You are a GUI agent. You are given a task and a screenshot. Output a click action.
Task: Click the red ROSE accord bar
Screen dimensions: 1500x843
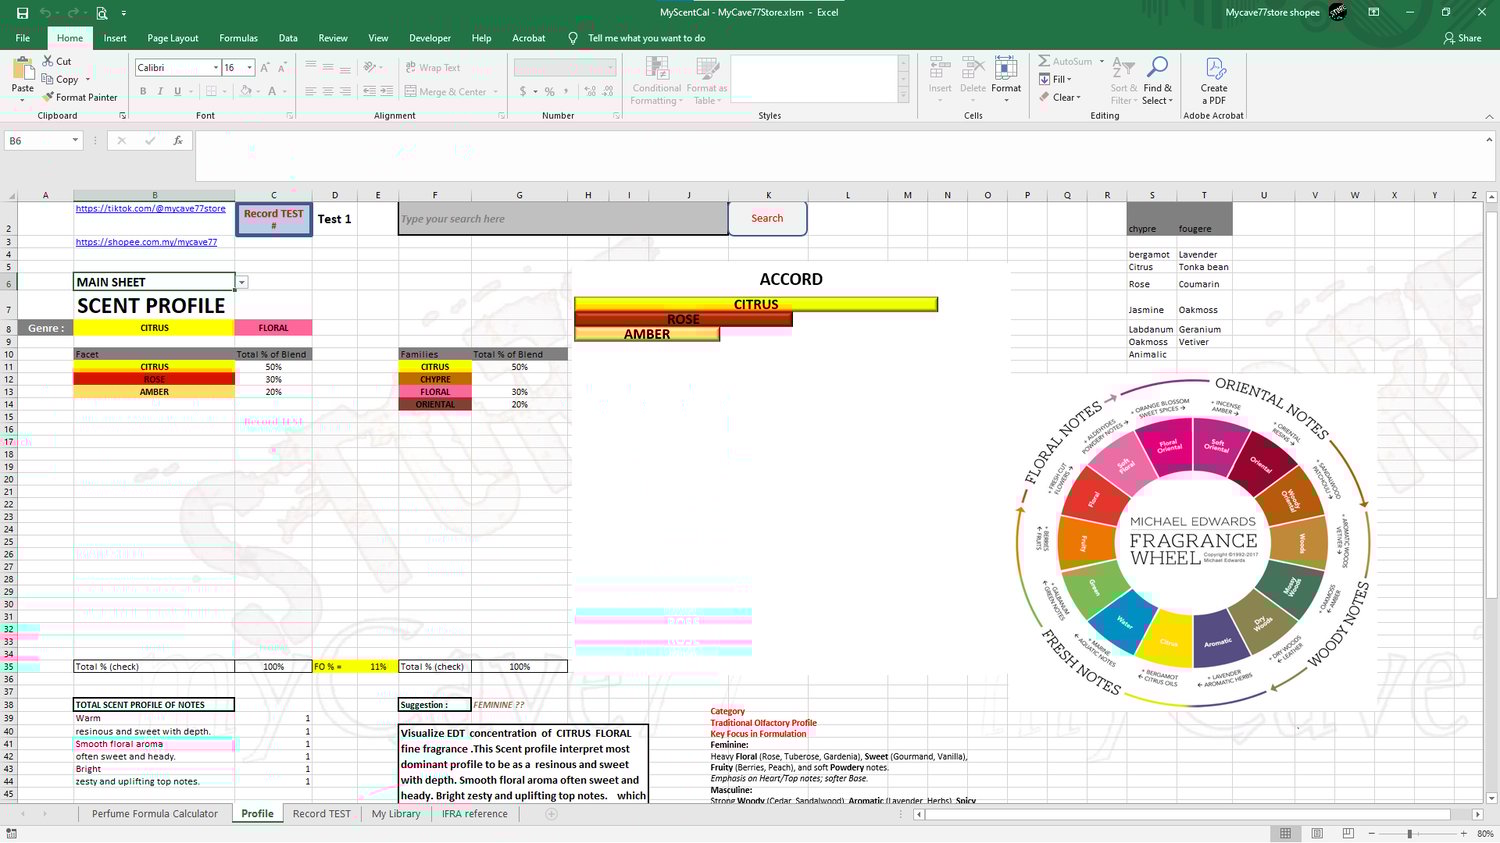tap(683, 319)
